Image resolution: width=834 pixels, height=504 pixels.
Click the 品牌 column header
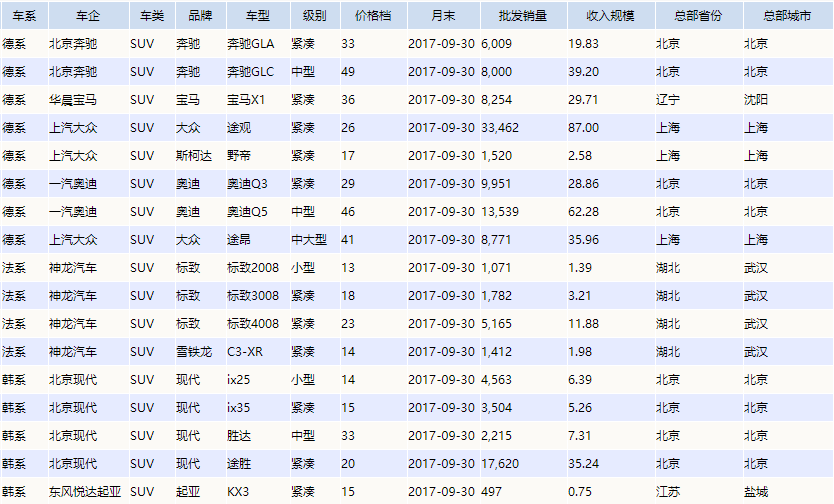(201, 16)
